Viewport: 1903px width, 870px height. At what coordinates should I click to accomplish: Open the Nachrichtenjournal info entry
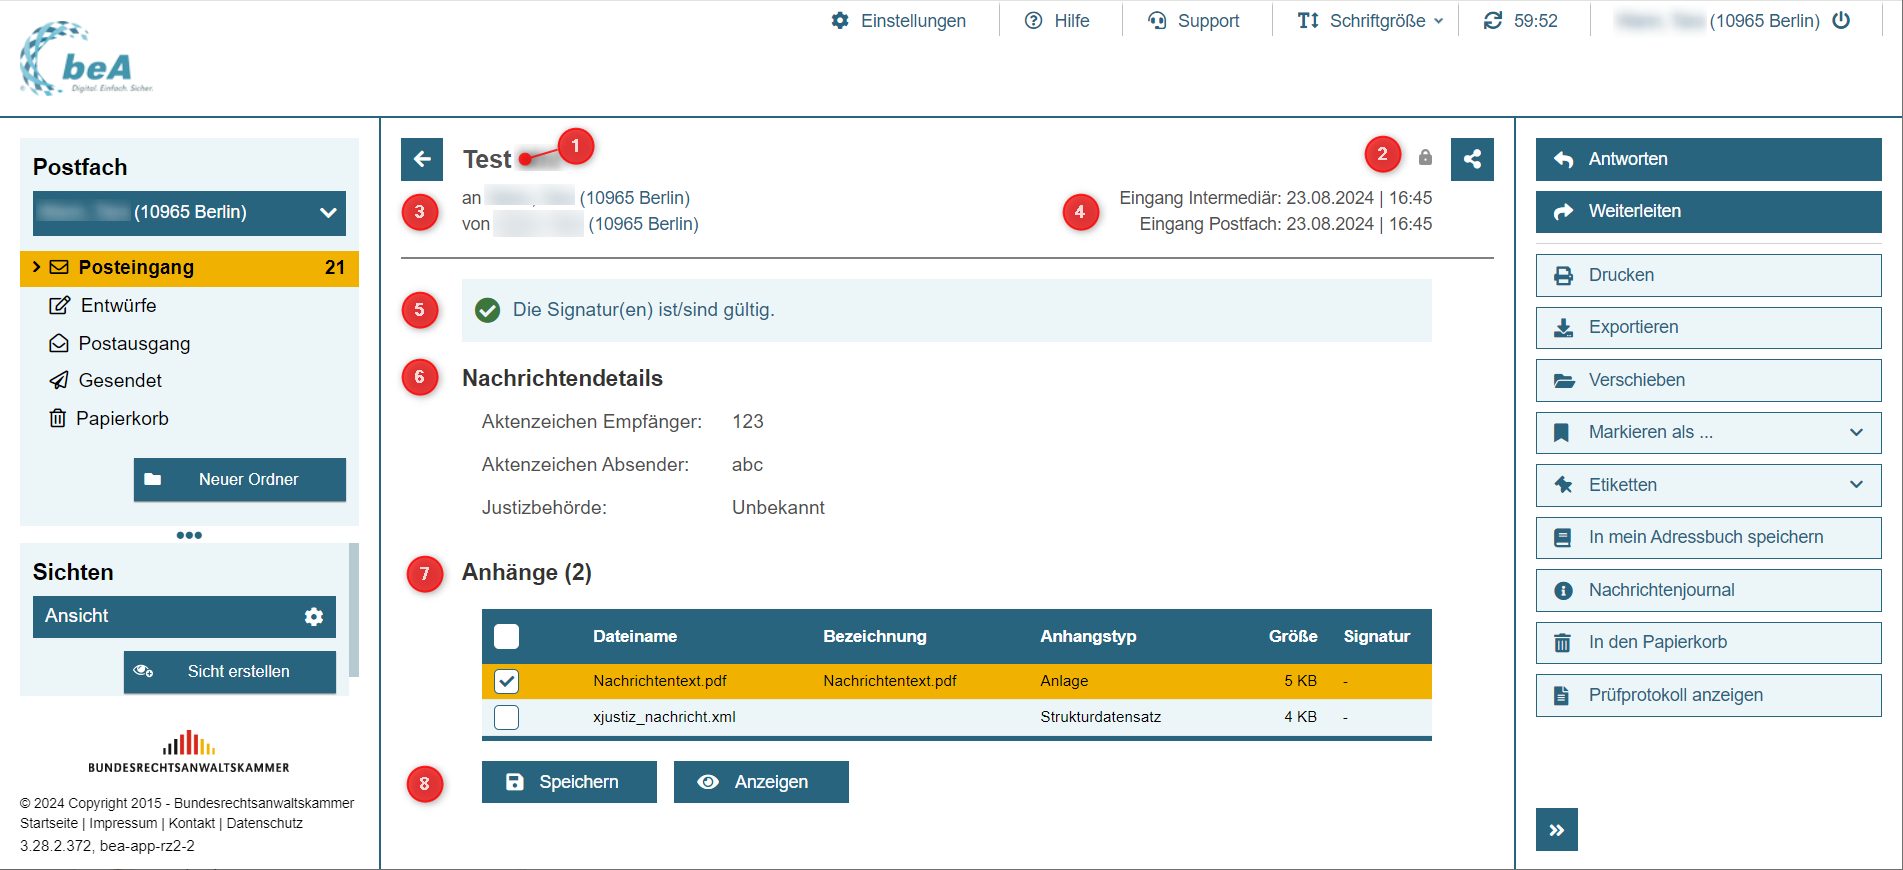(1708, 590)
